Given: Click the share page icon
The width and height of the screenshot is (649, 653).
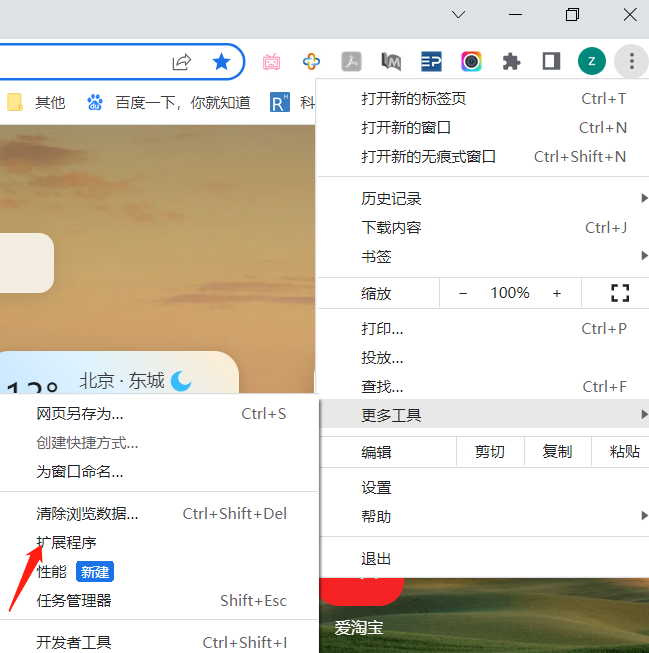Looking at the screenshot, I should [x=181, y=62].
